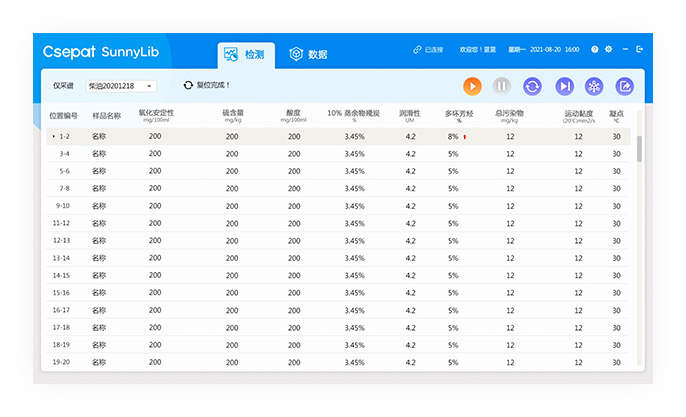
Task: Start detection with the orange play button
Action: (x=473, y=87)
